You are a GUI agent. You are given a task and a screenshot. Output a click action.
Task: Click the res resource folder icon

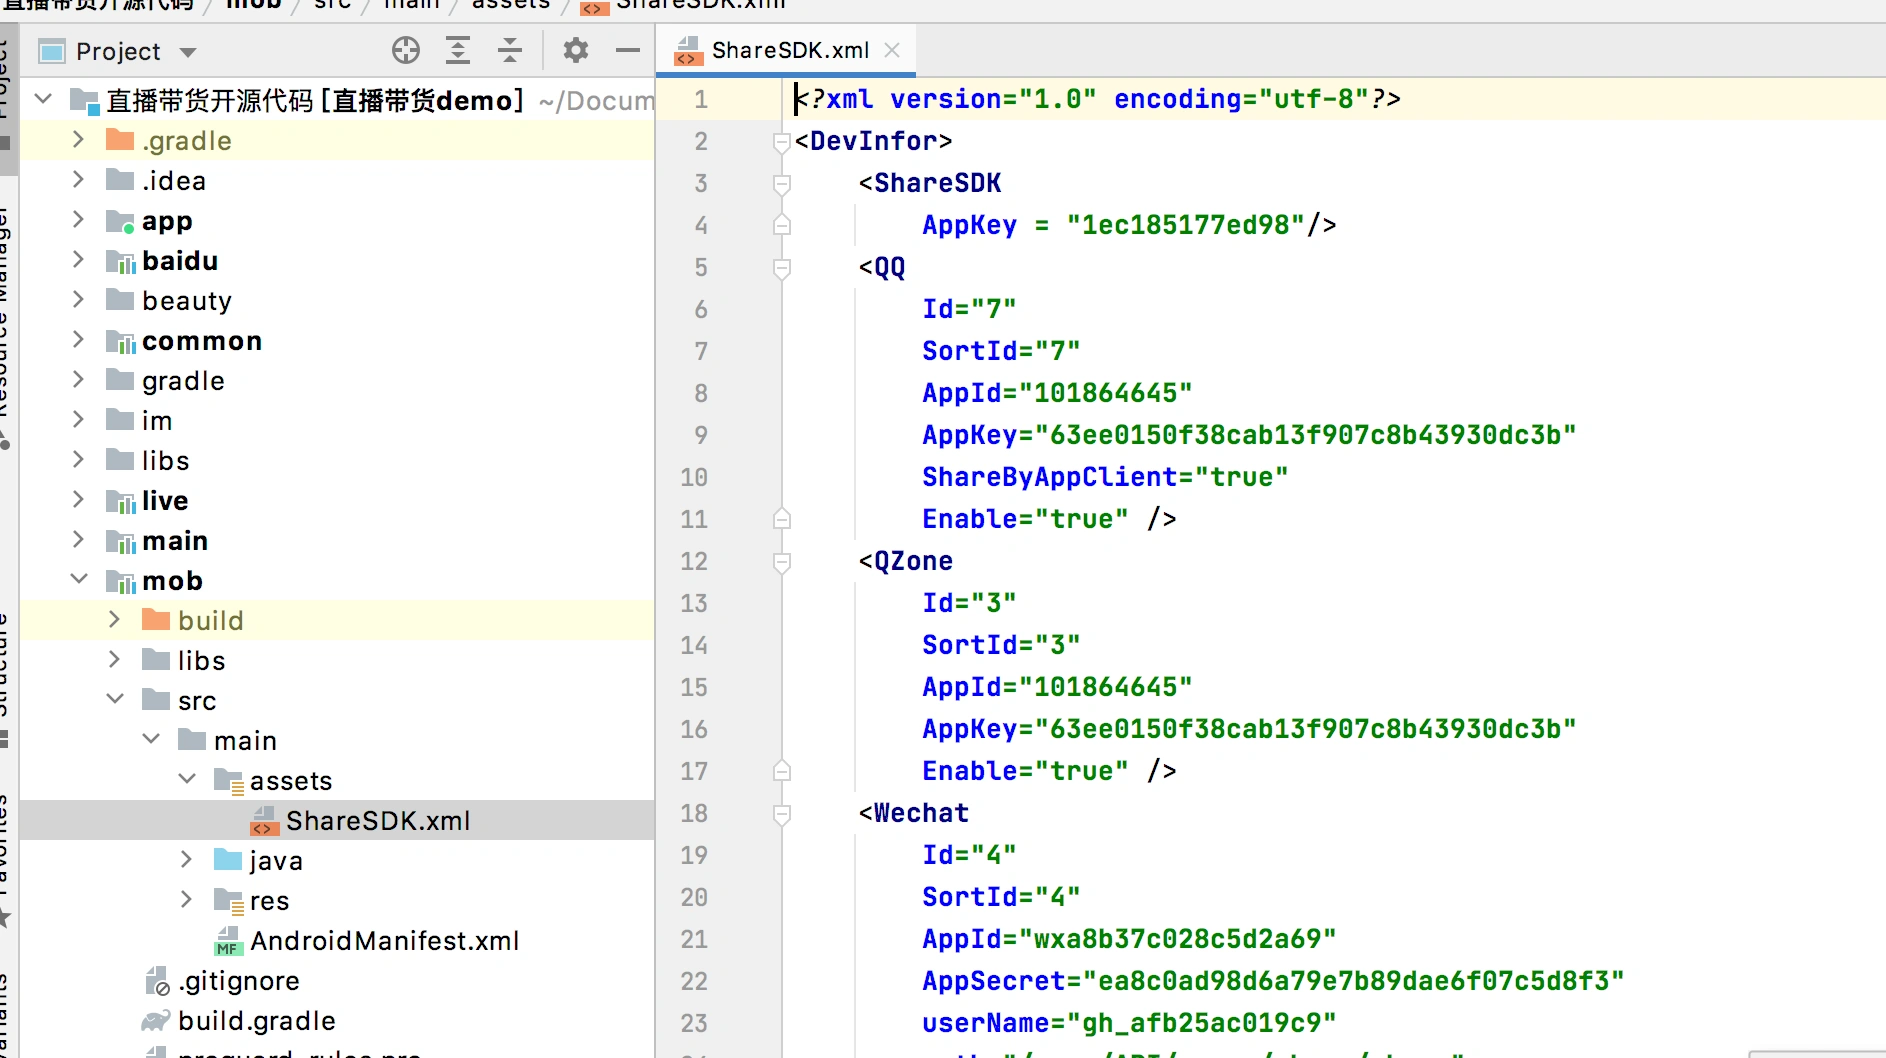(x=229, y=902)
